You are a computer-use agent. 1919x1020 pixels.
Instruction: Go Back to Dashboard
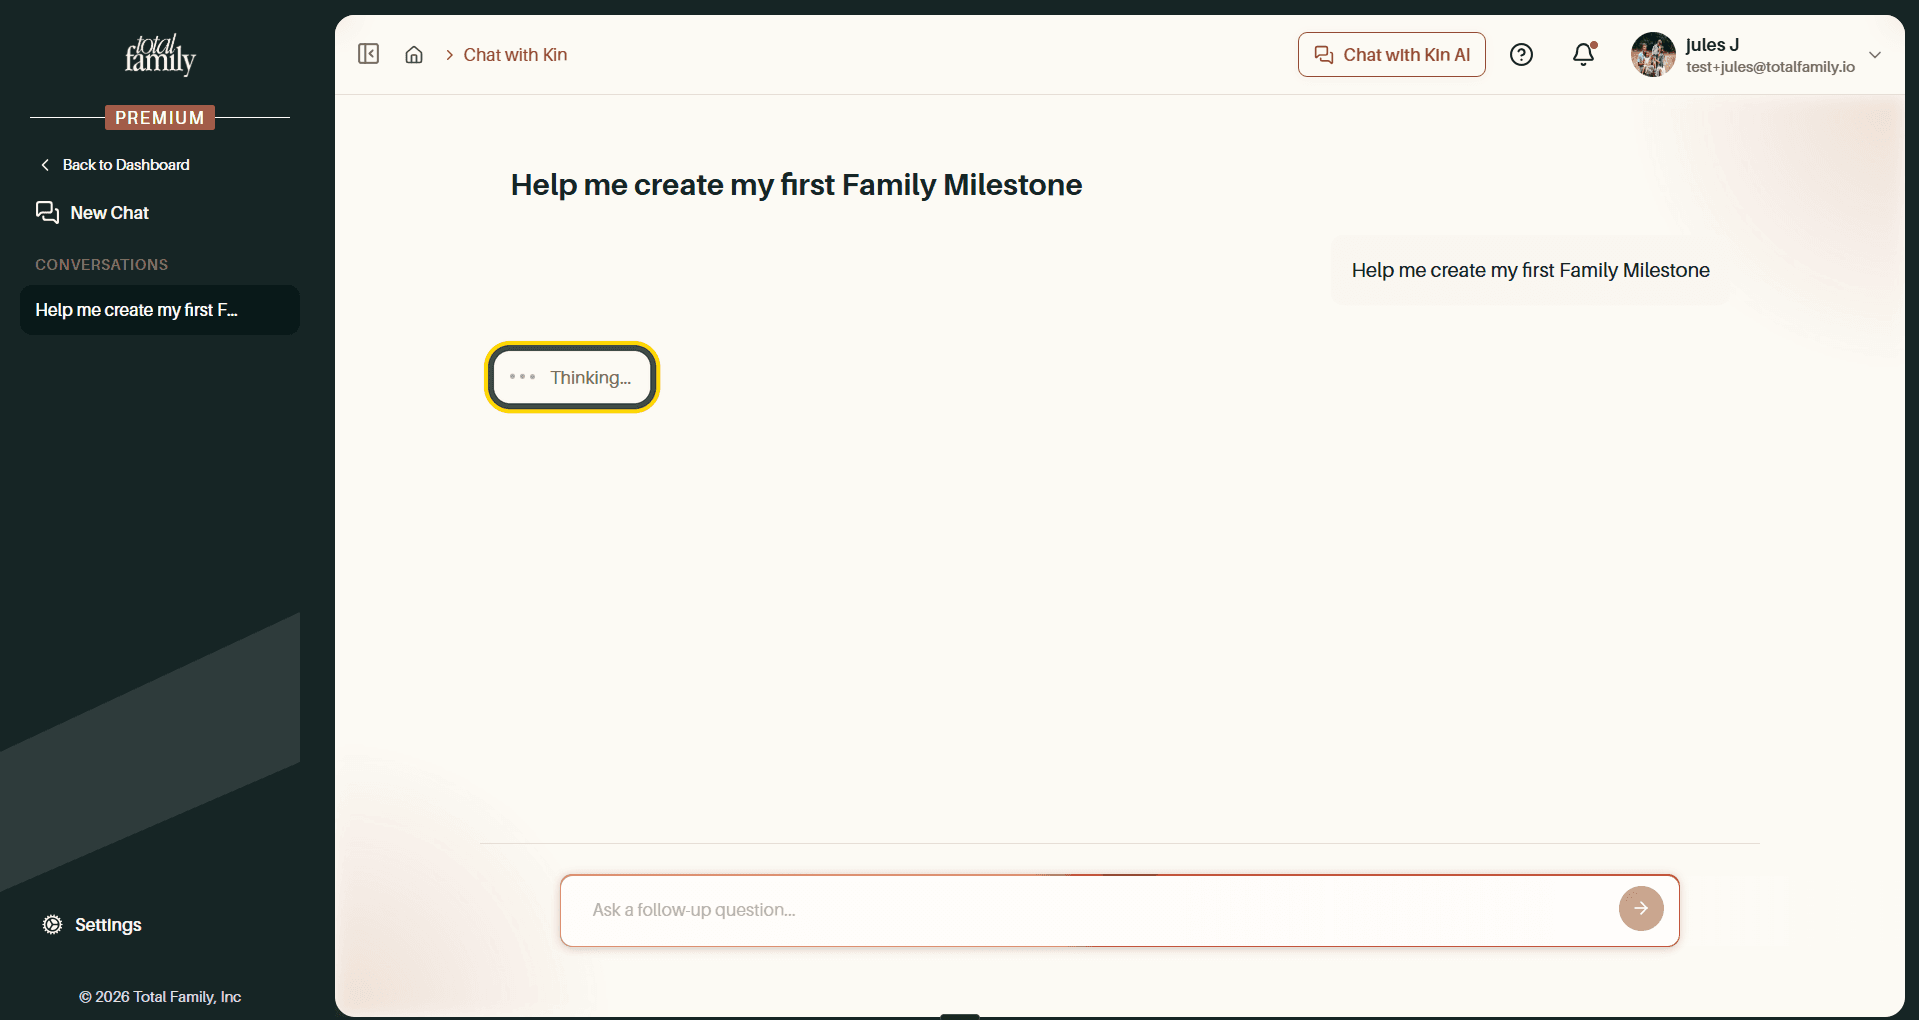tap(115, 165)
